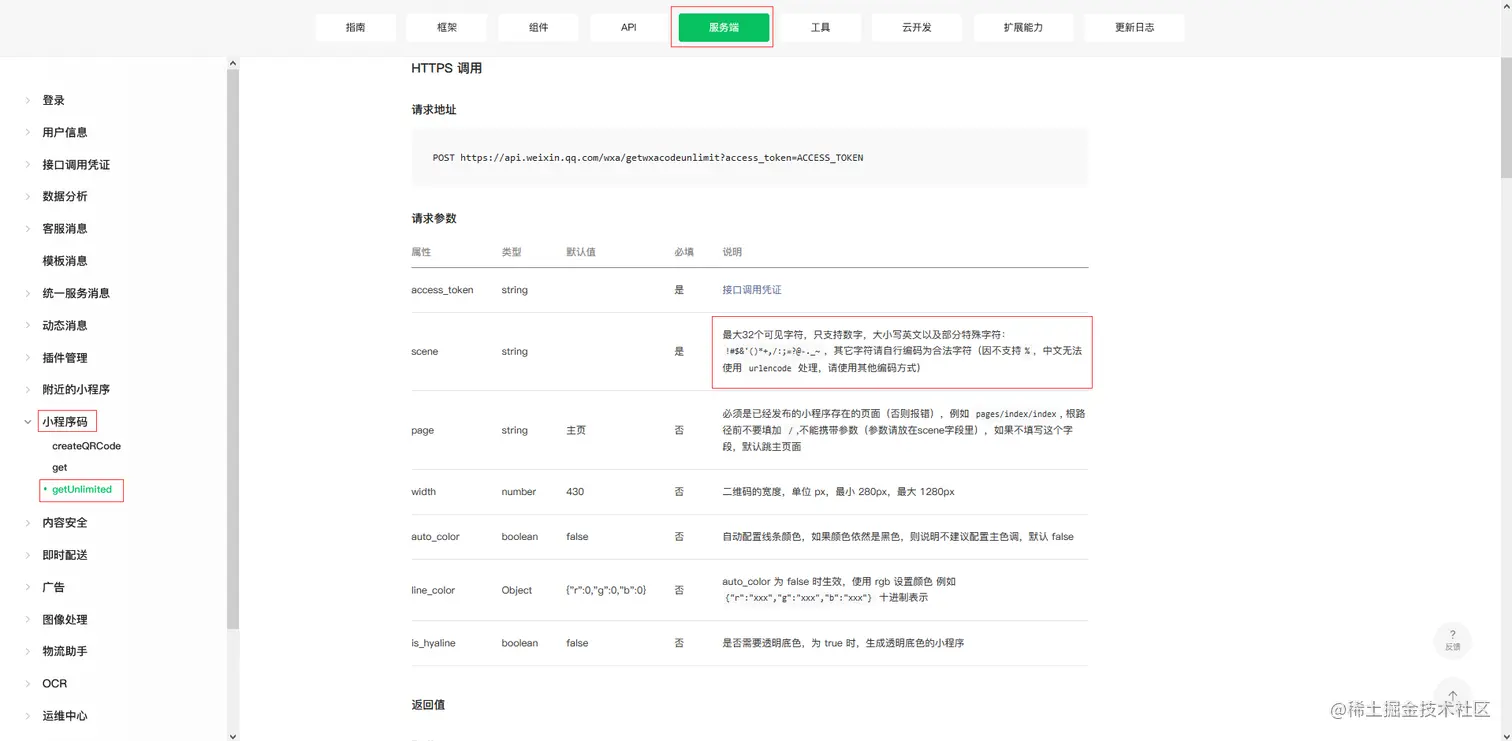Expand the 登录 chevron in sidebar
This screenshot has height=741, width=1512.
[x=28, y=100]
